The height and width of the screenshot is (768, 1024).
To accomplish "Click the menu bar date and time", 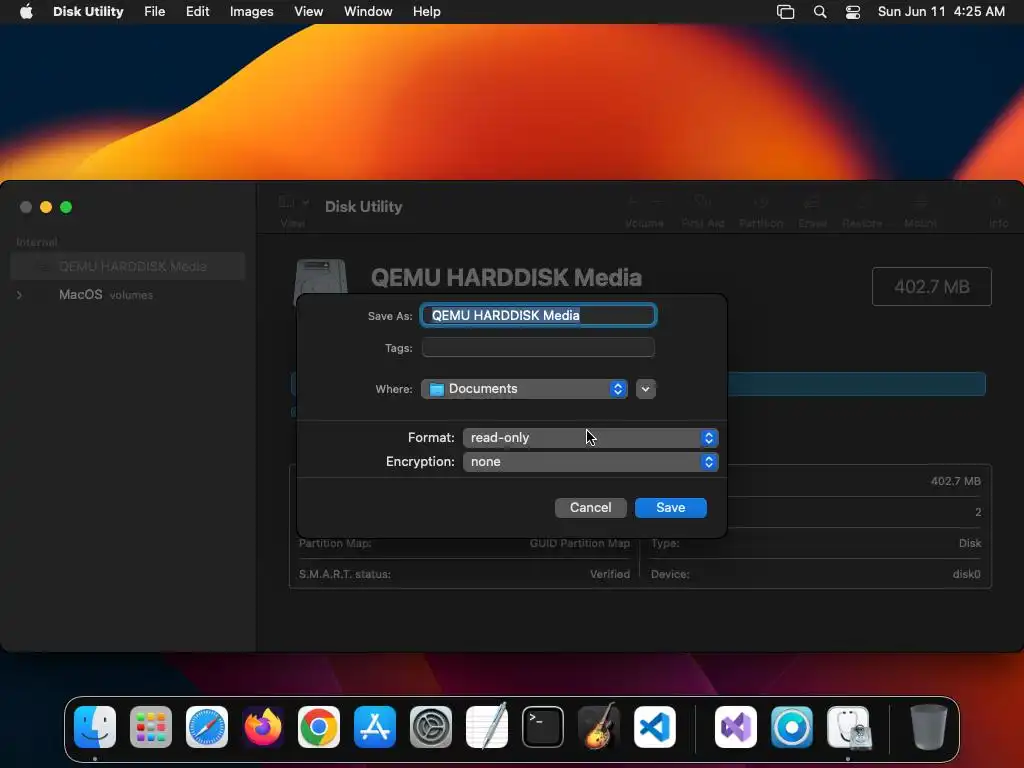I will [941, 12].
